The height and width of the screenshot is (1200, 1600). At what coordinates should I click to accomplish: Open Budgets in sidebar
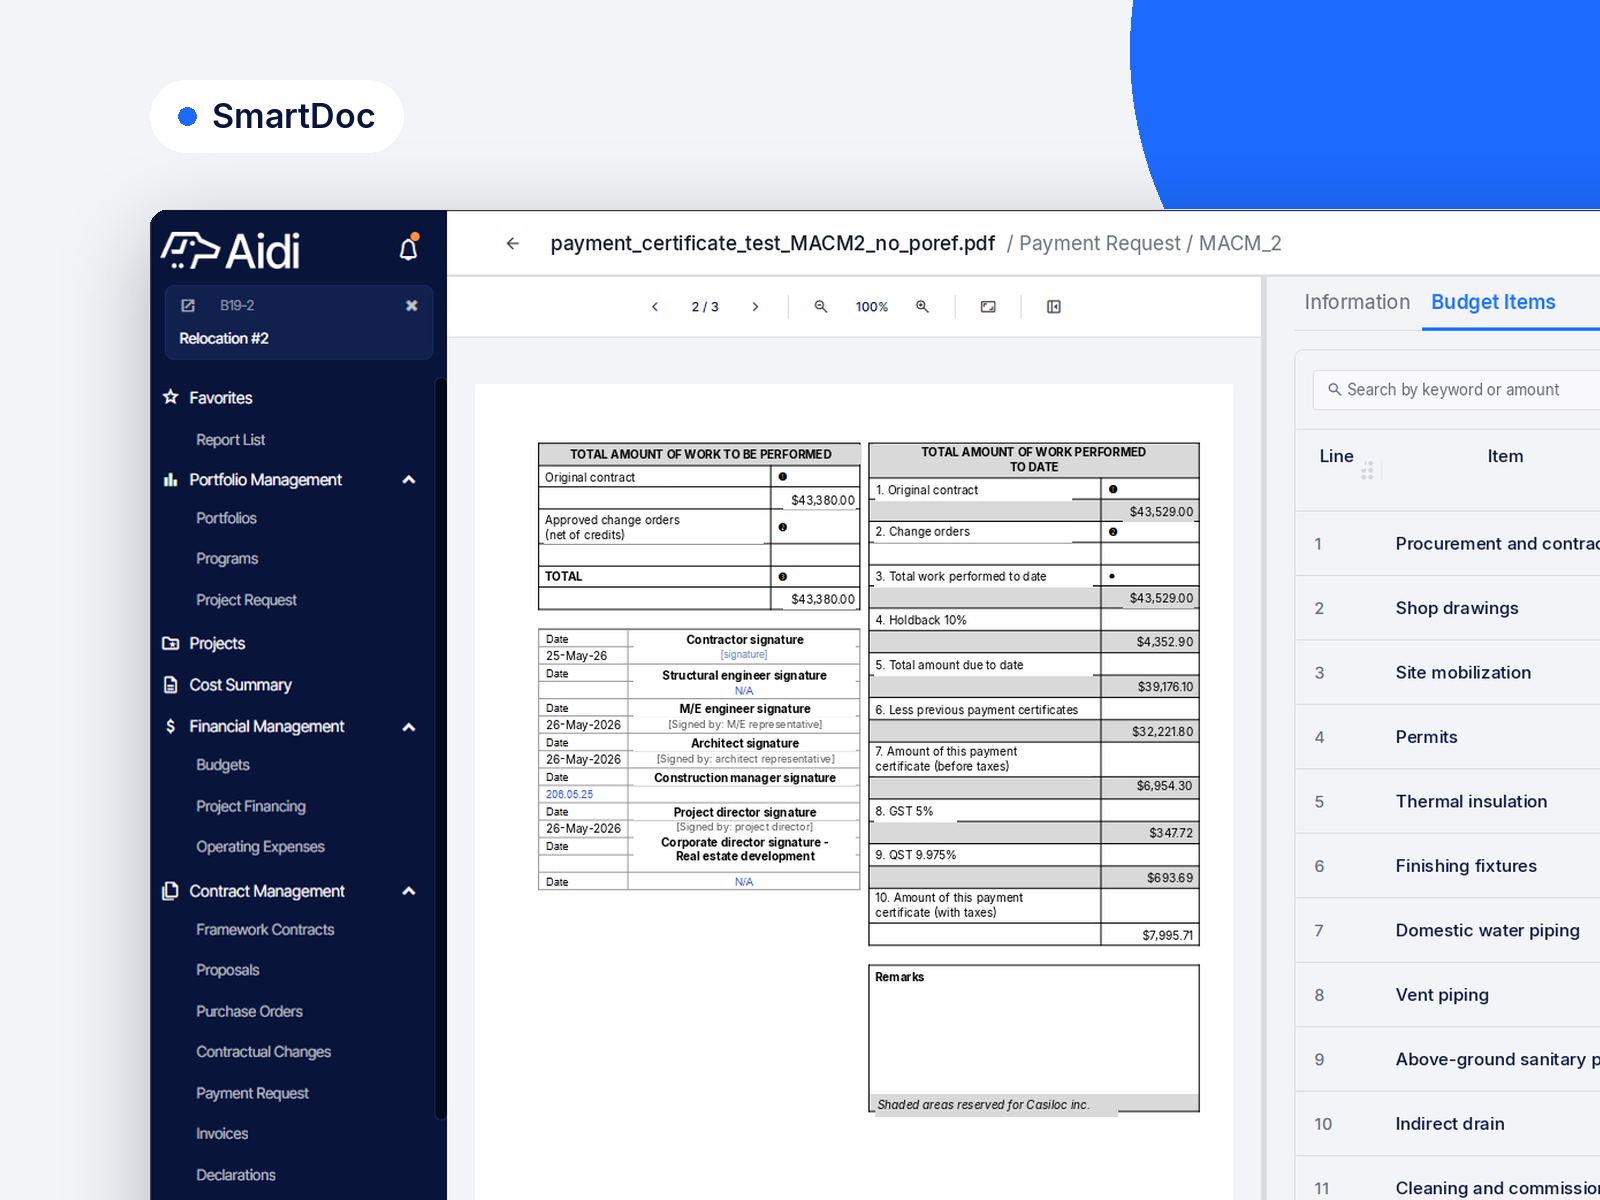223,765
